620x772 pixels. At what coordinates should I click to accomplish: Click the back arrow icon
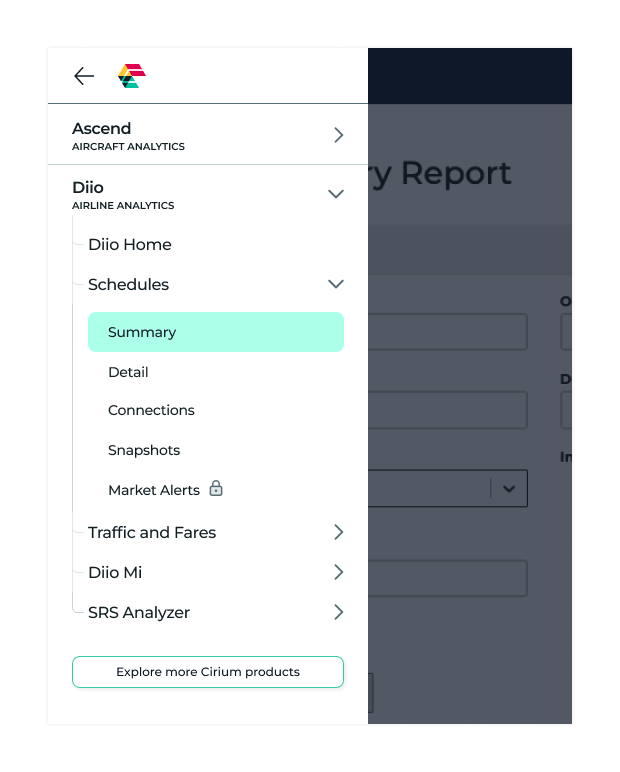pyautogui.click(x=84, y=76)
